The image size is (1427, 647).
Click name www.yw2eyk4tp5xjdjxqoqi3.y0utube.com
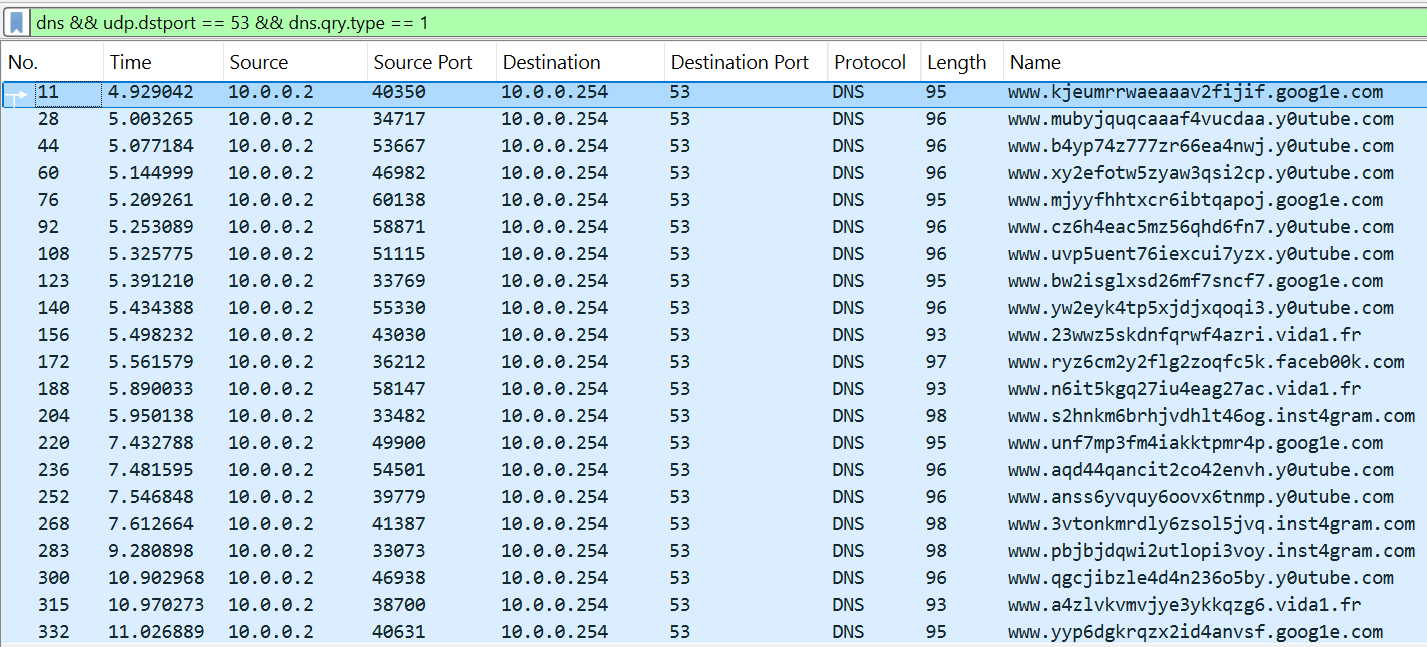1200,308
